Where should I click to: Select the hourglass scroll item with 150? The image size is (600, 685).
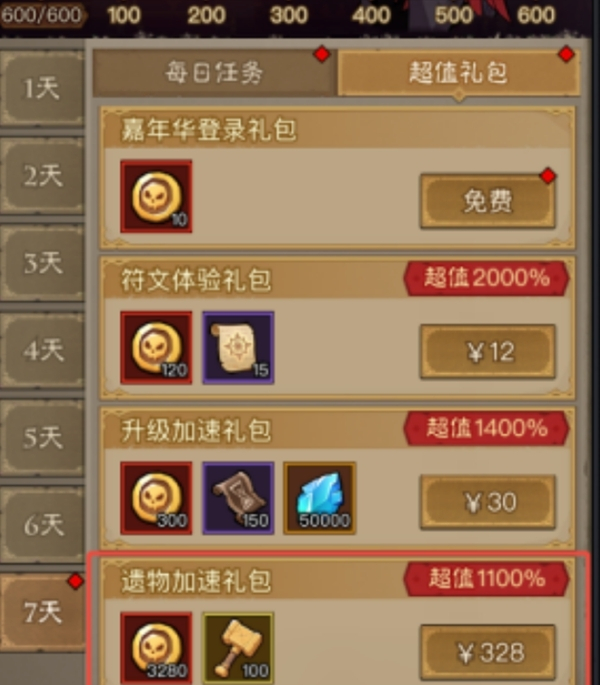point(238,498)
